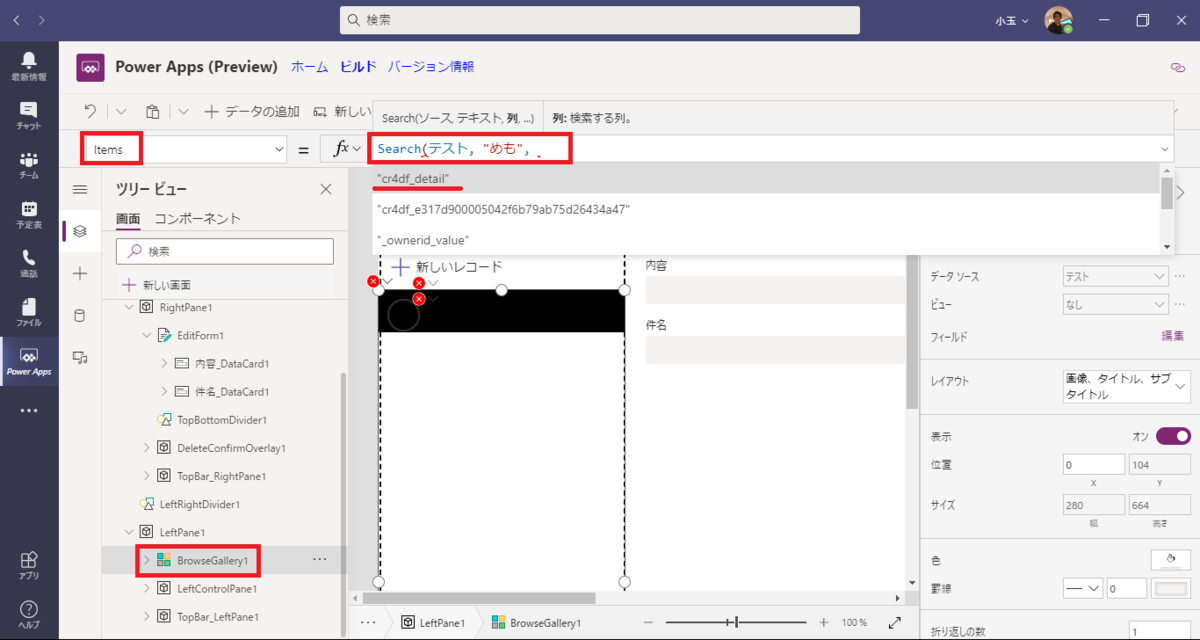The height and width of the screenshot is (640, 1200).
Task: Expand the formula bar chevron
Action: (x=1166, y=149)
